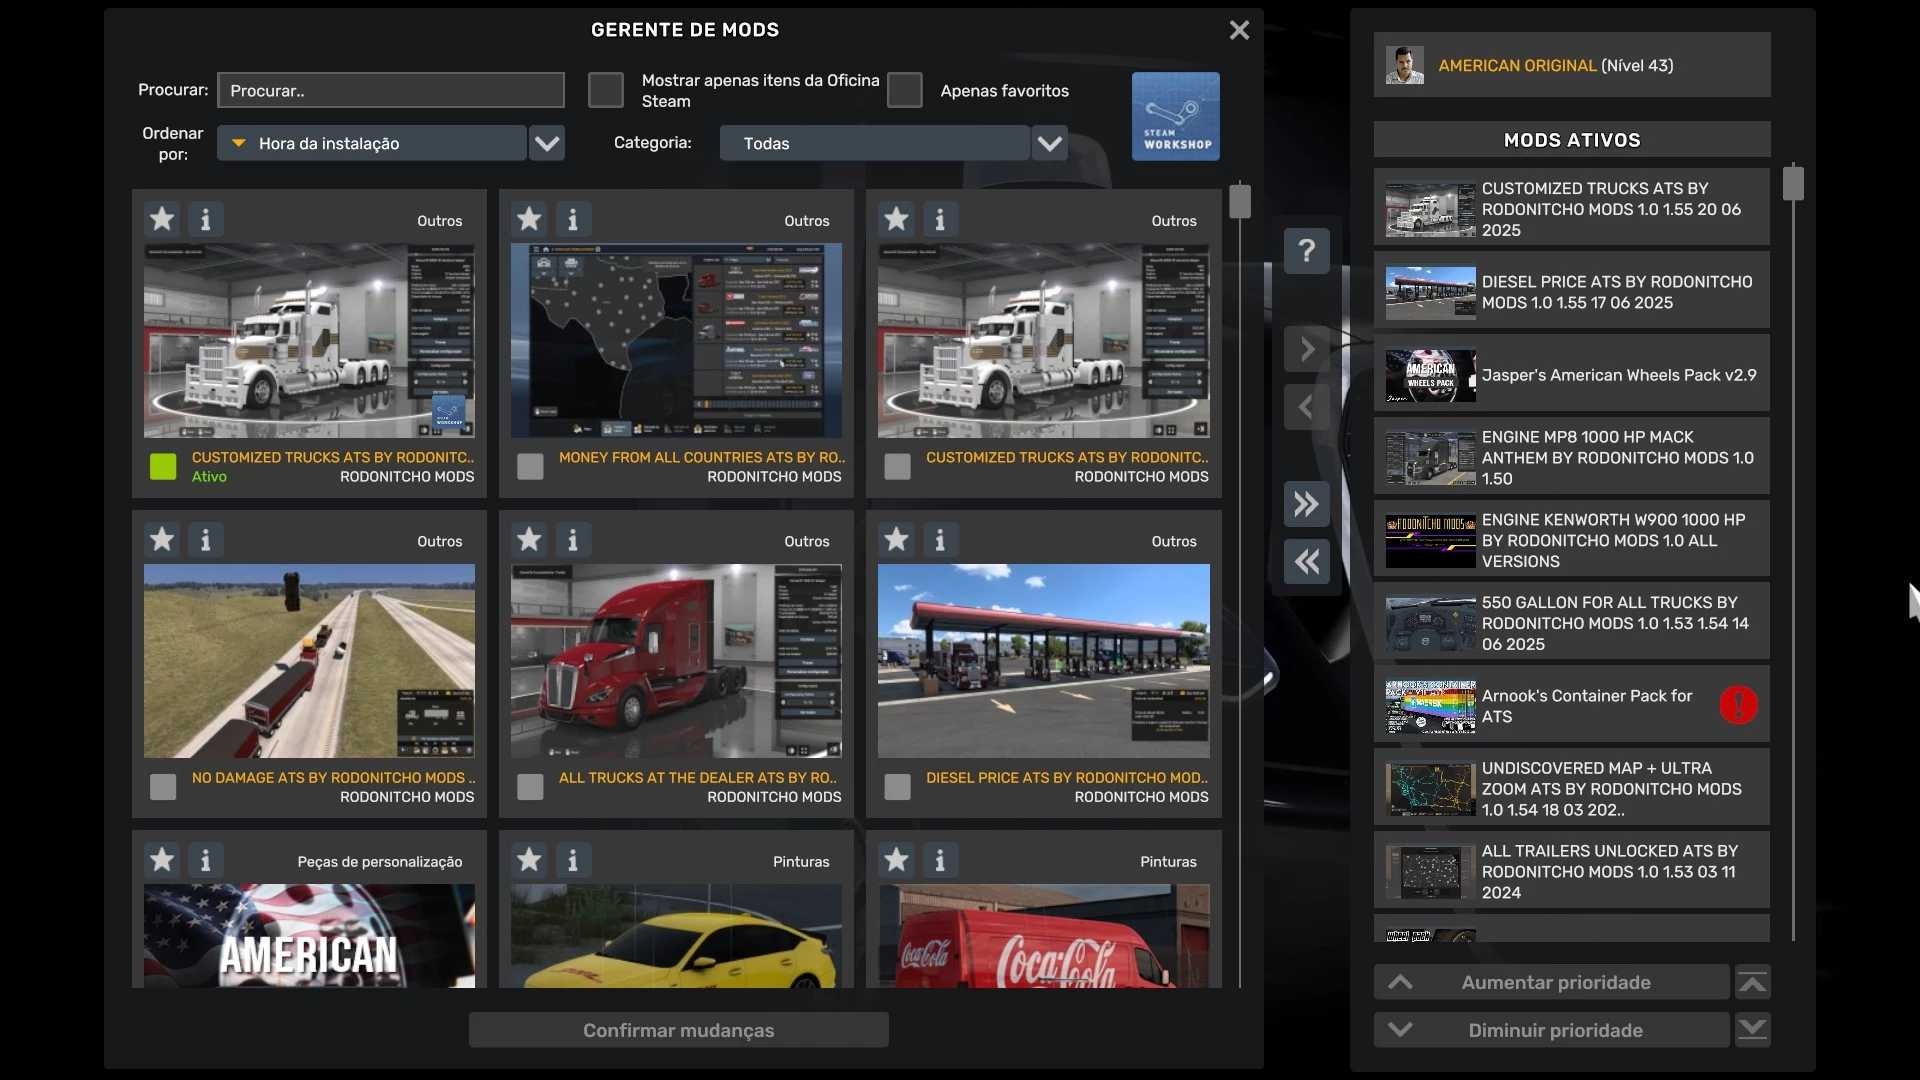Click the active mods list scrollbar handle

click(1793, 183)
